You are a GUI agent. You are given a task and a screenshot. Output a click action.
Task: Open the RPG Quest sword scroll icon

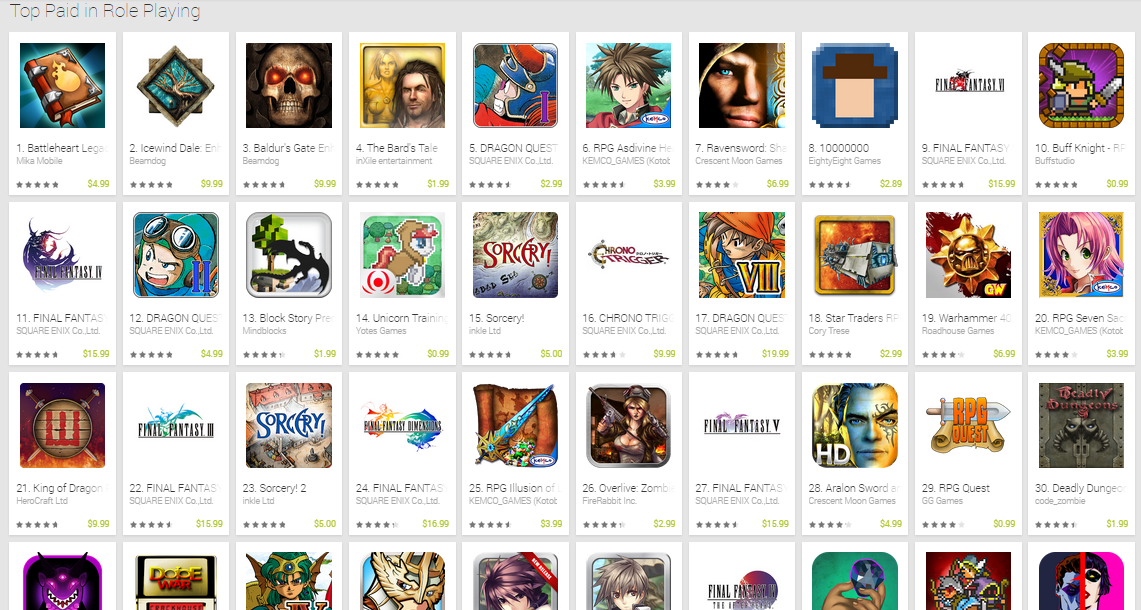(x=969, y=425)
